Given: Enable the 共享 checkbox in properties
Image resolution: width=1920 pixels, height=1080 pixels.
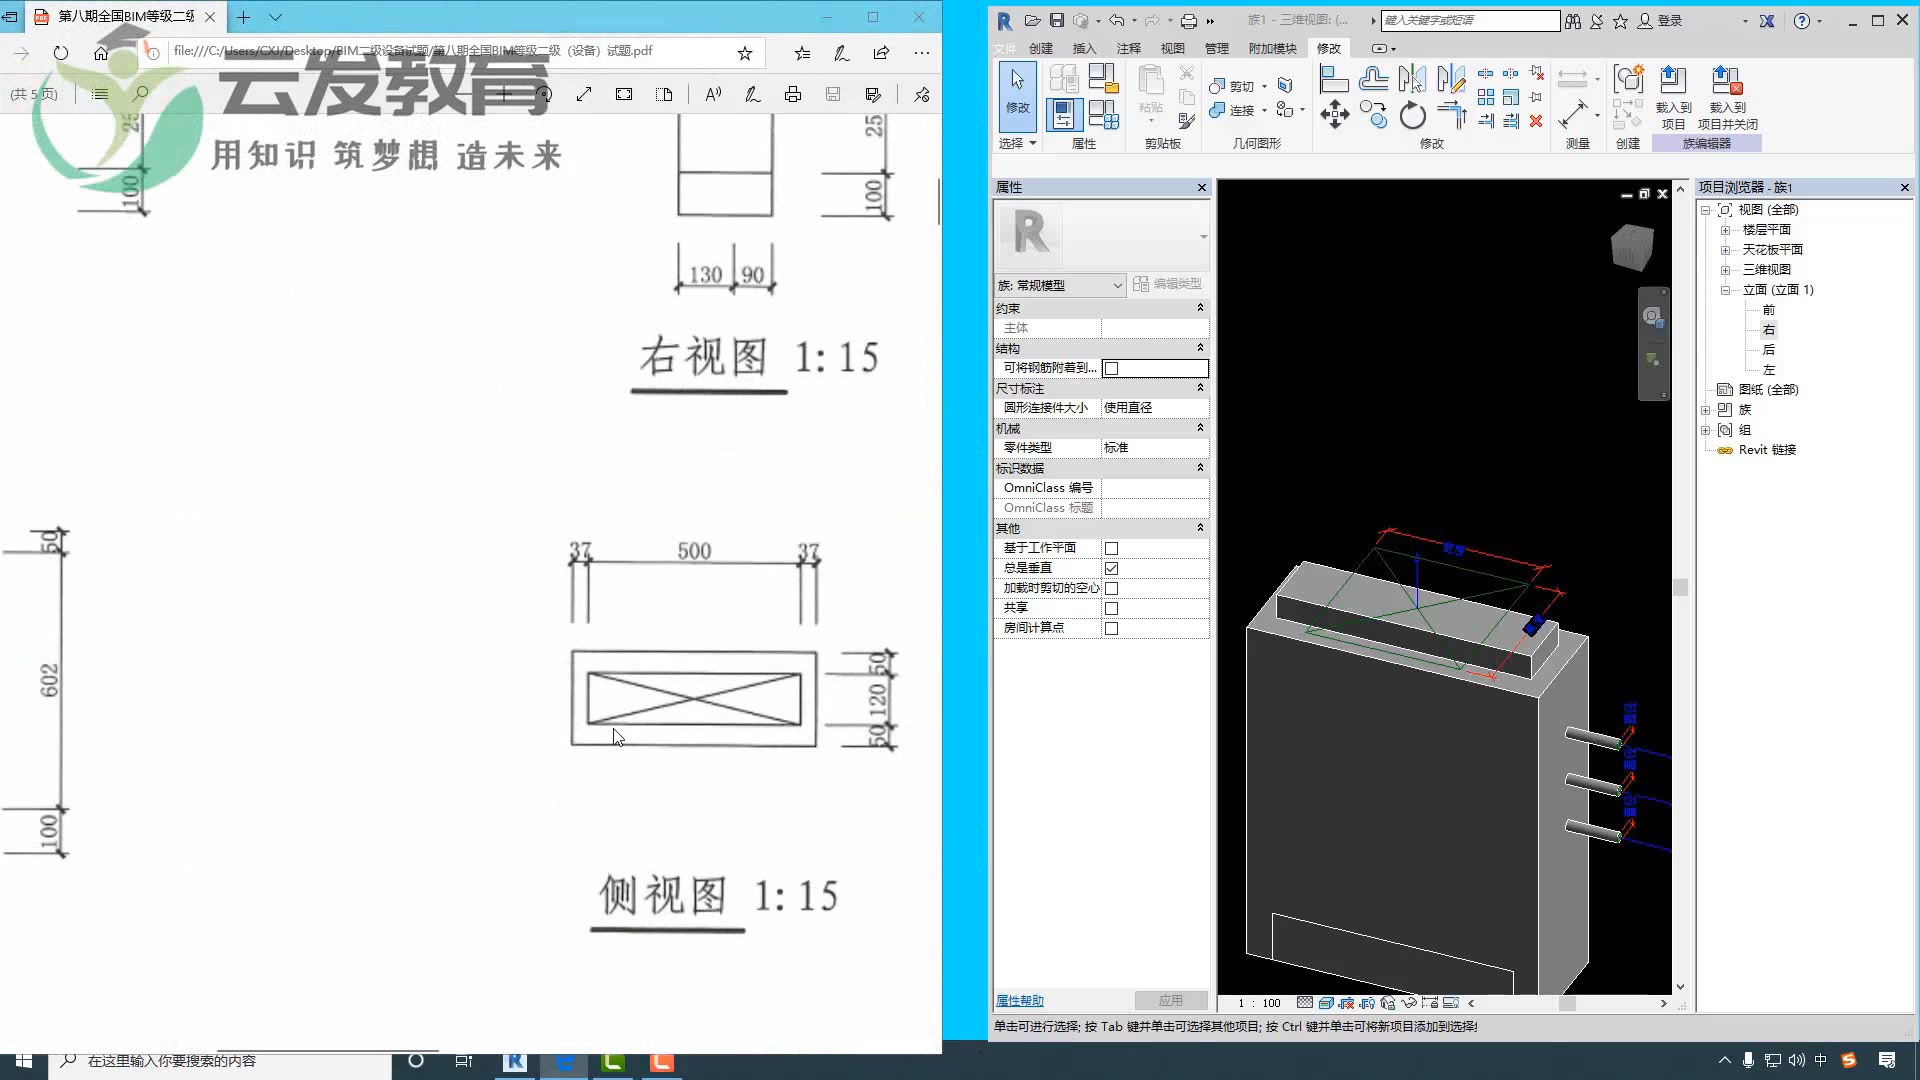Looking at the screenshot, I should coord(1112,607).
